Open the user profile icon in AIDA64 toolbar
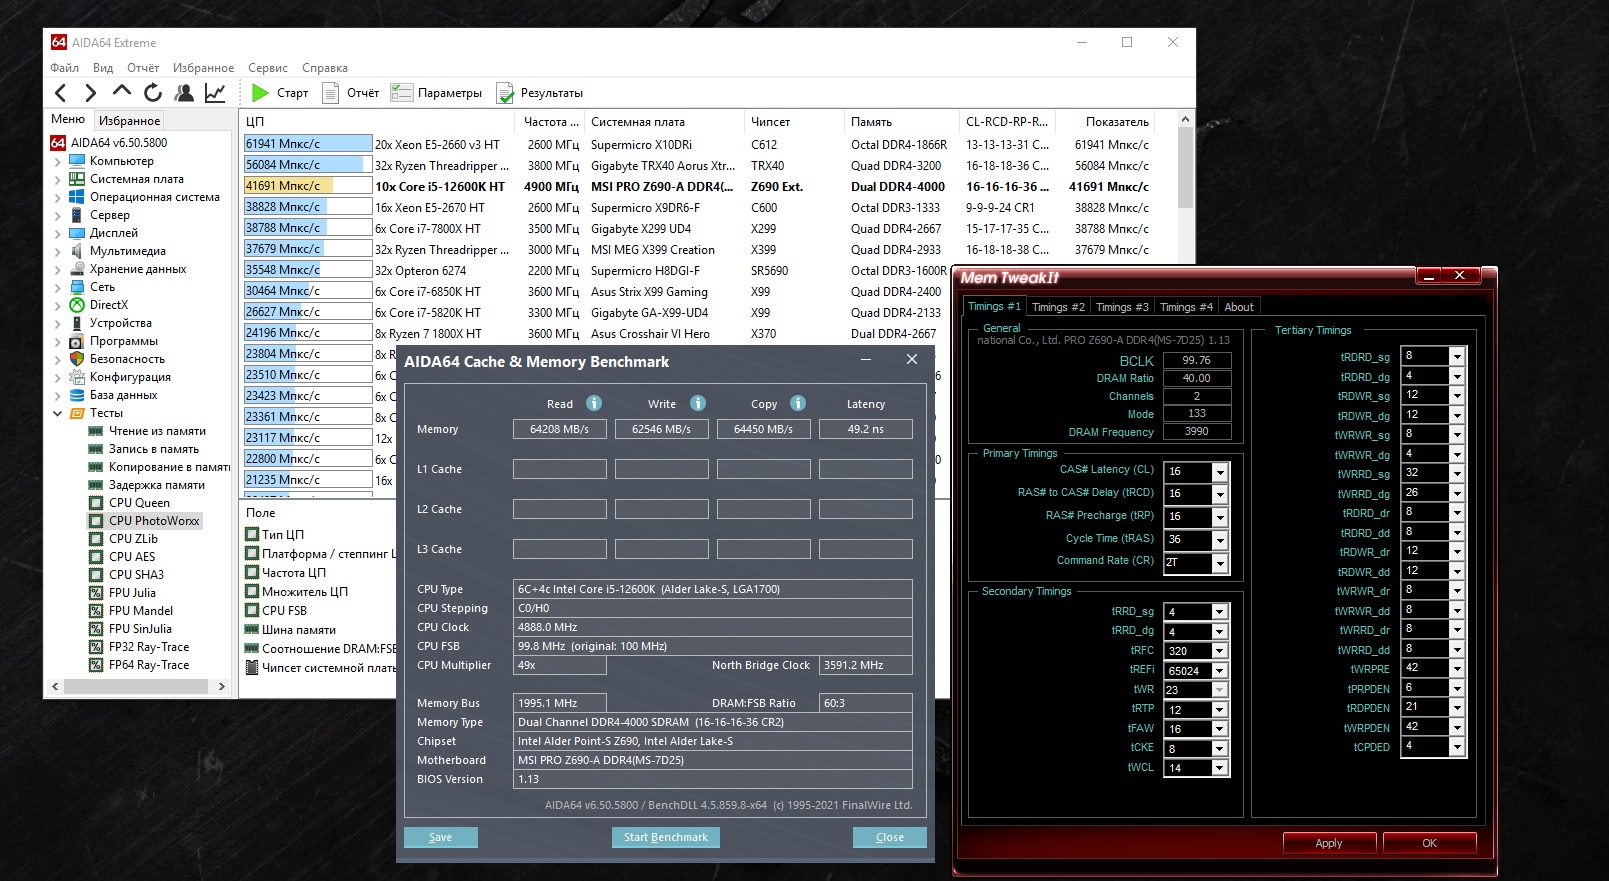Image resolution: width=1609 pixels, height=881 pixels. (x=184, y=93)
